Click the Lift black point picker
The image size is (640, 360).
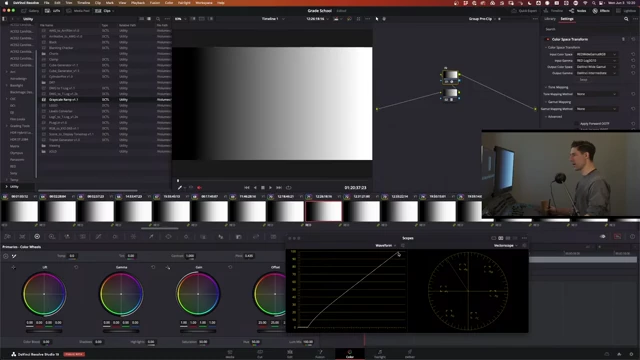coord(13,267)
